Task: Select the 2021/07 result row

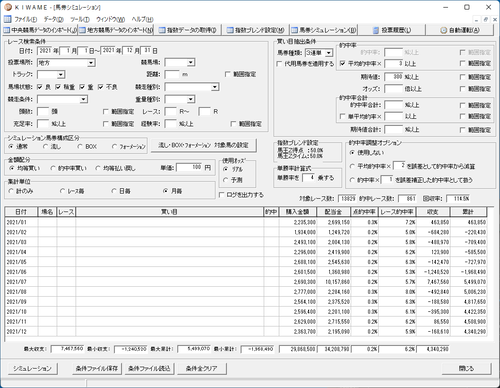Action: click(x=246, y=282)
